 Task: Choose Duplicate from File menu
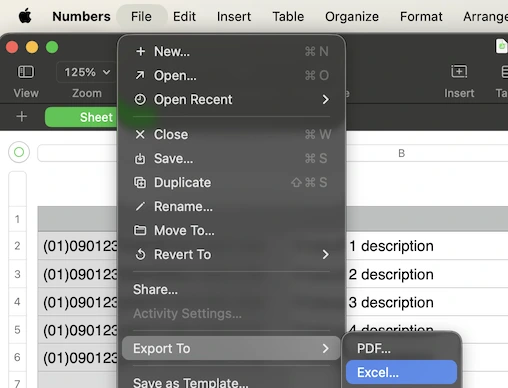coord(231,182)
